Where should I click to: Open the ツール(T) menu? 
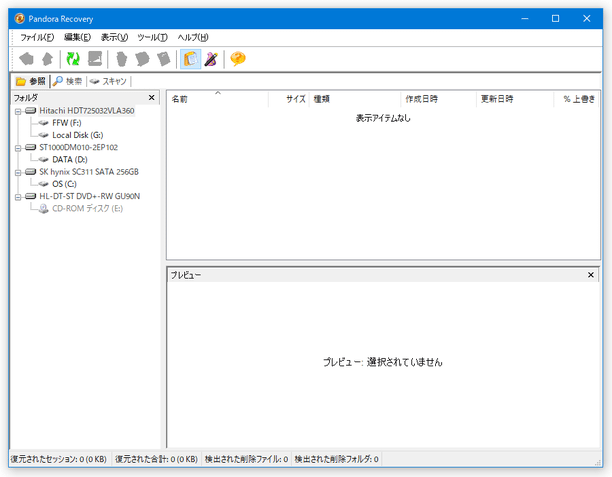152,37
